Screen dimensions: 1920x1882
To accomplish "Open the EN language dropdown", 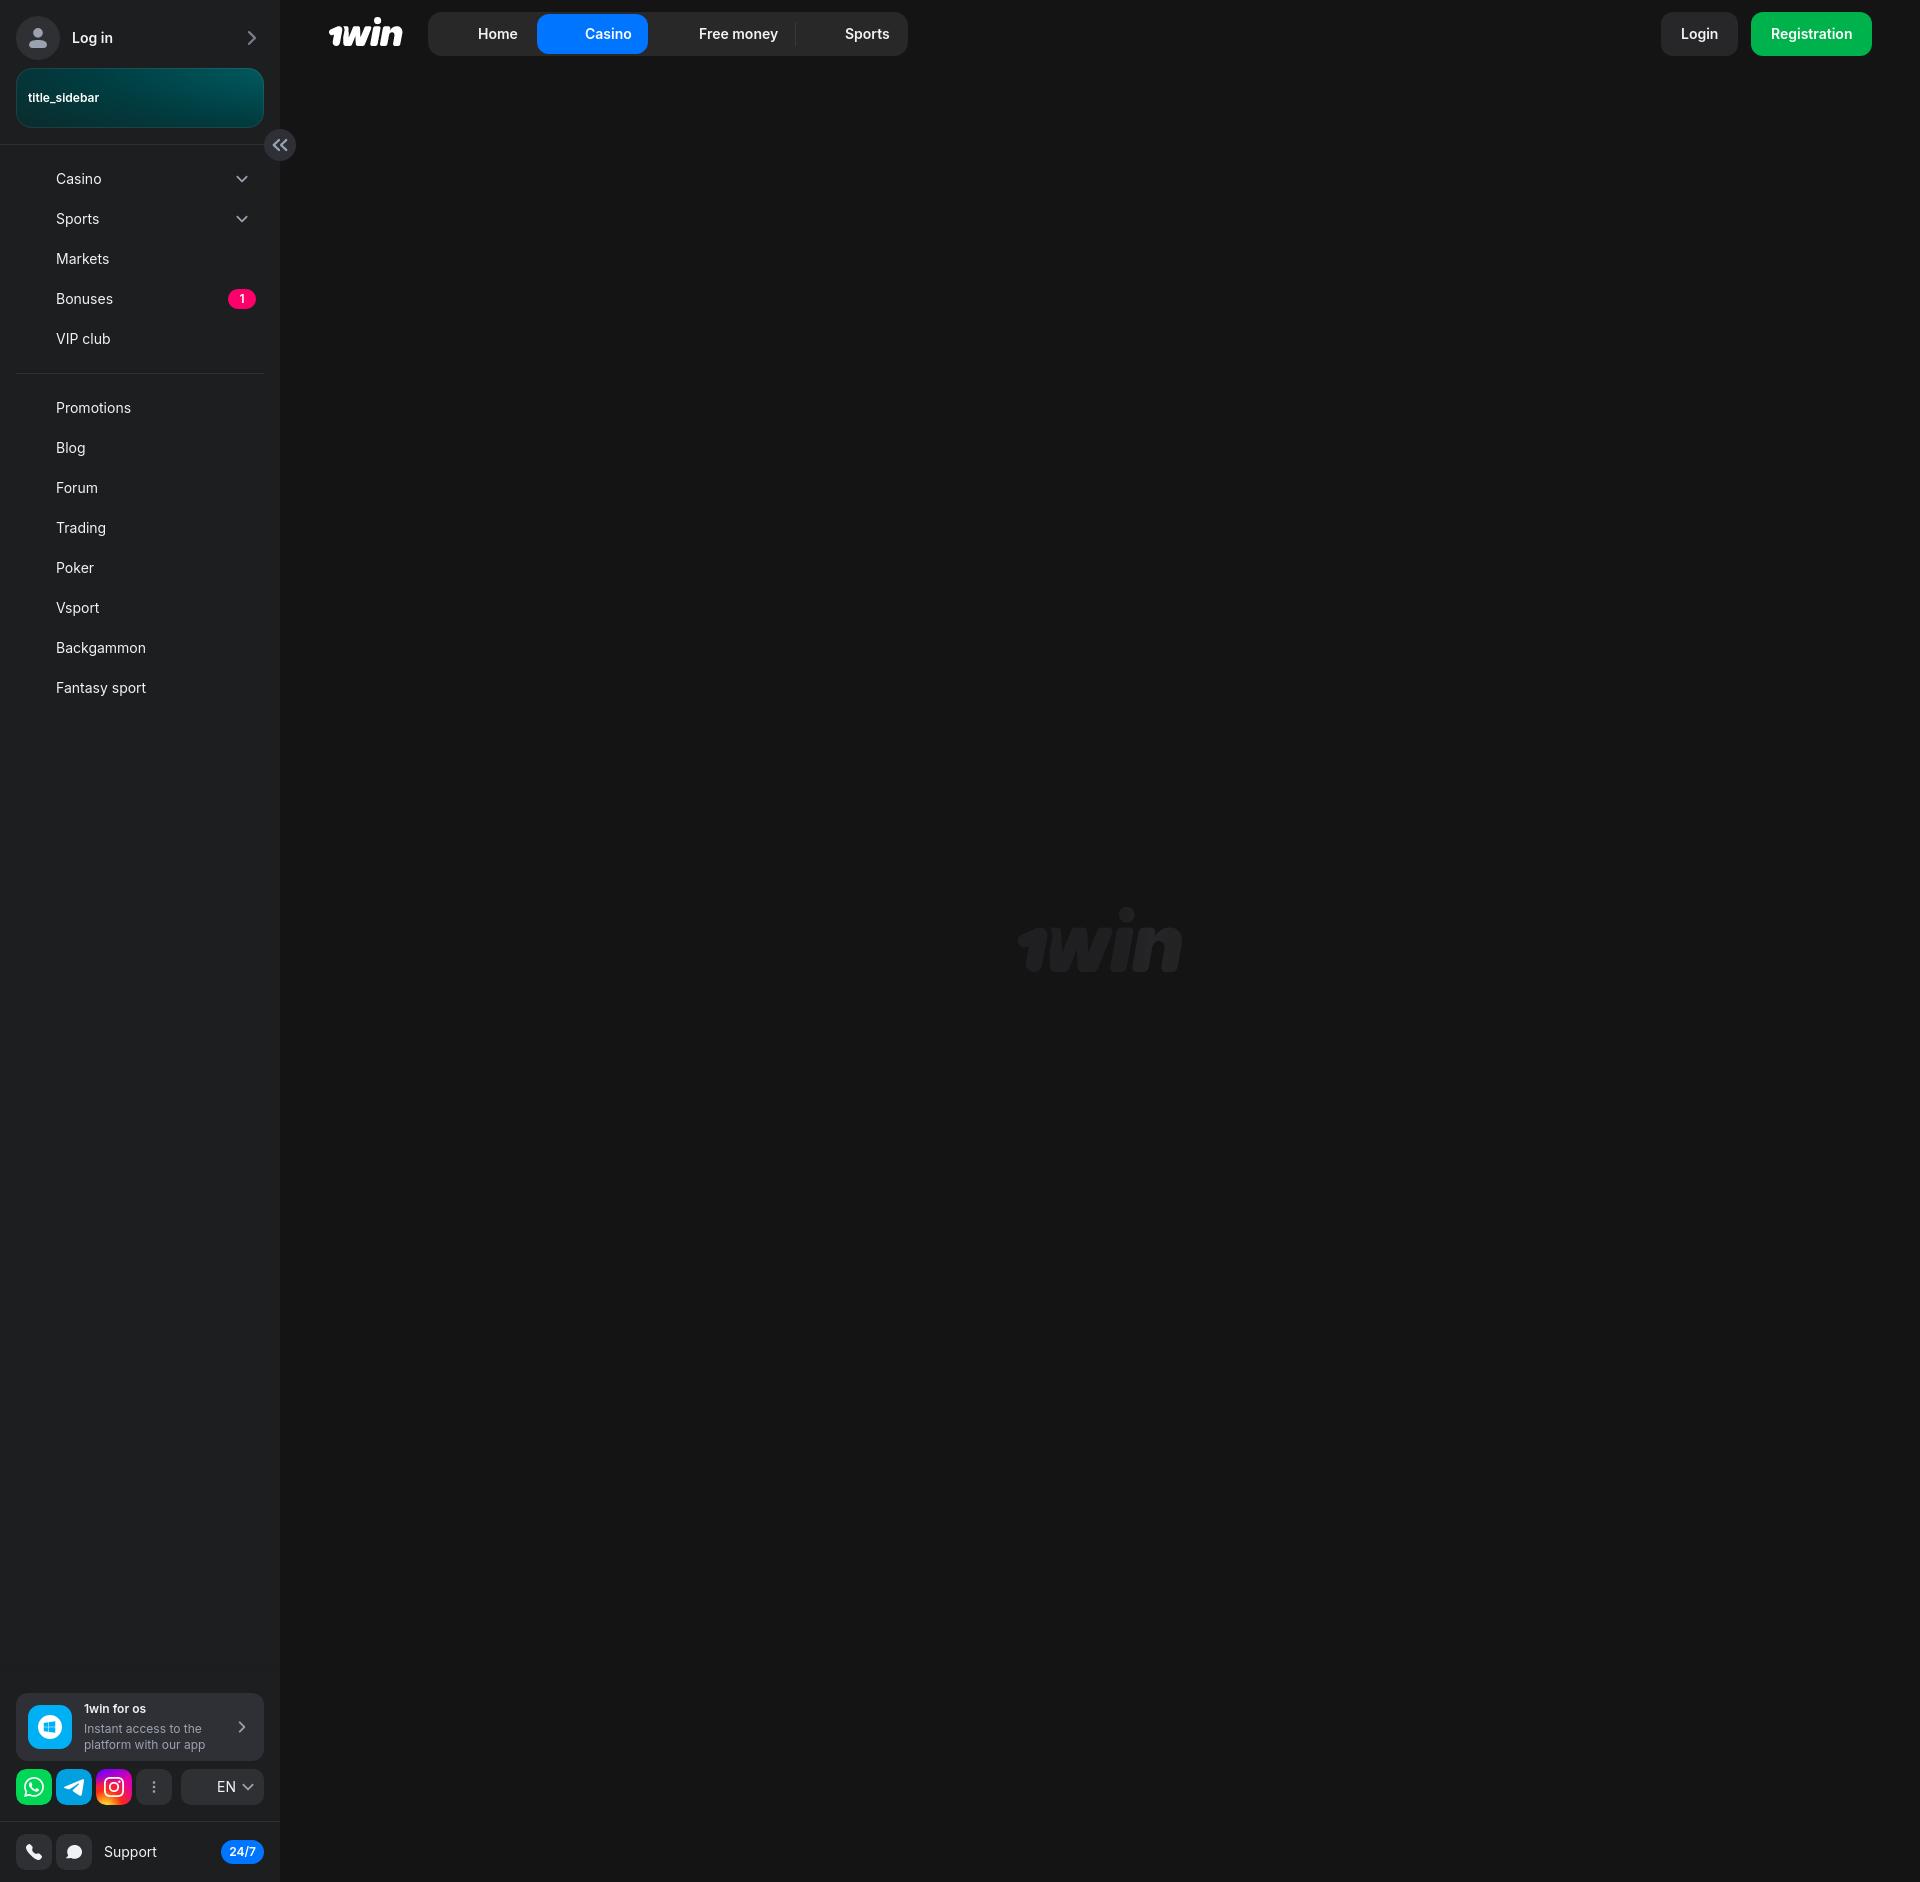I will click(223, 1787).
